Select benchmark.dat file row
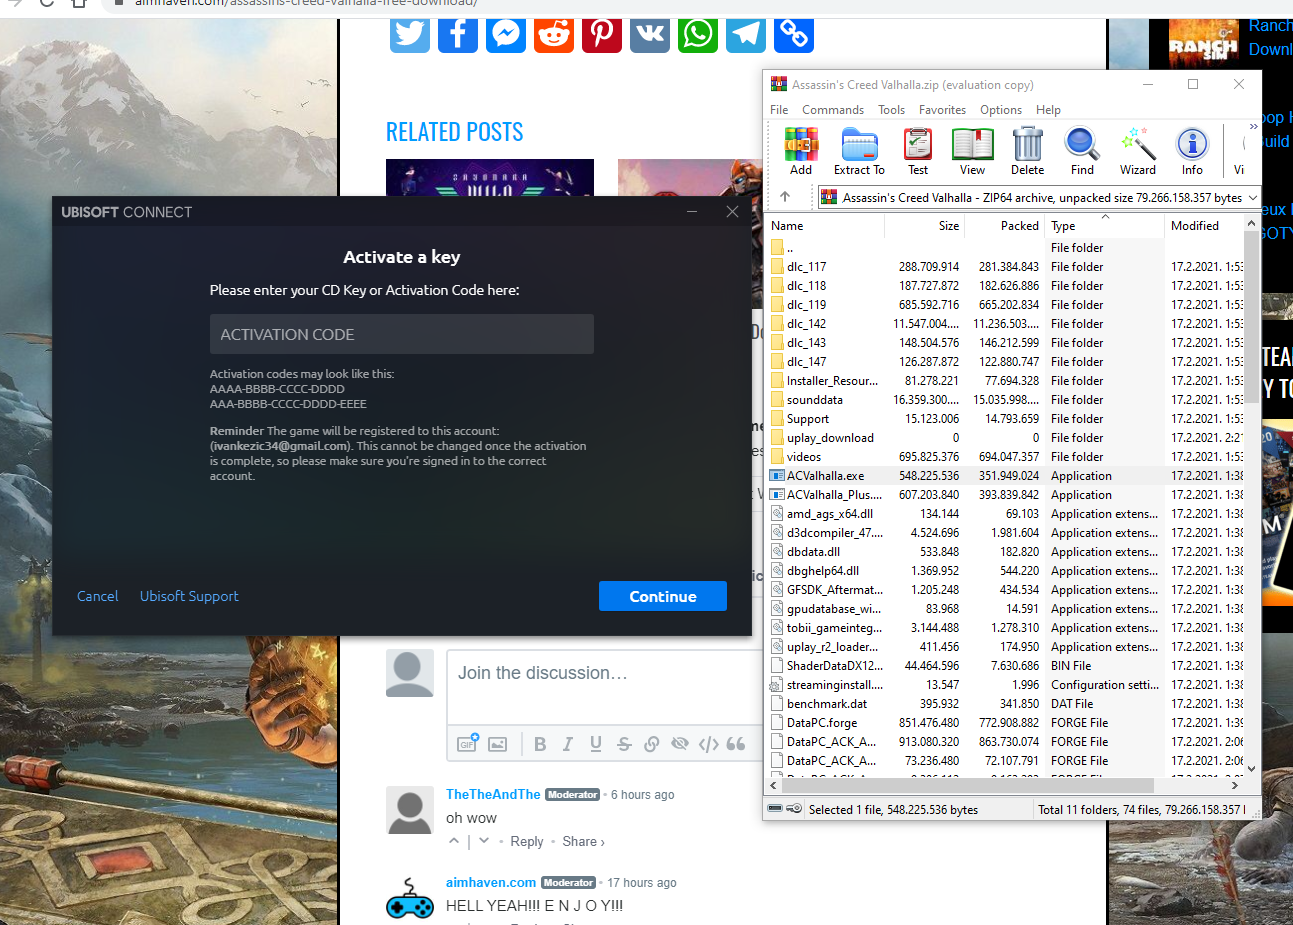This screenshot has height=925, width=1293. [x=1005, y=704]
